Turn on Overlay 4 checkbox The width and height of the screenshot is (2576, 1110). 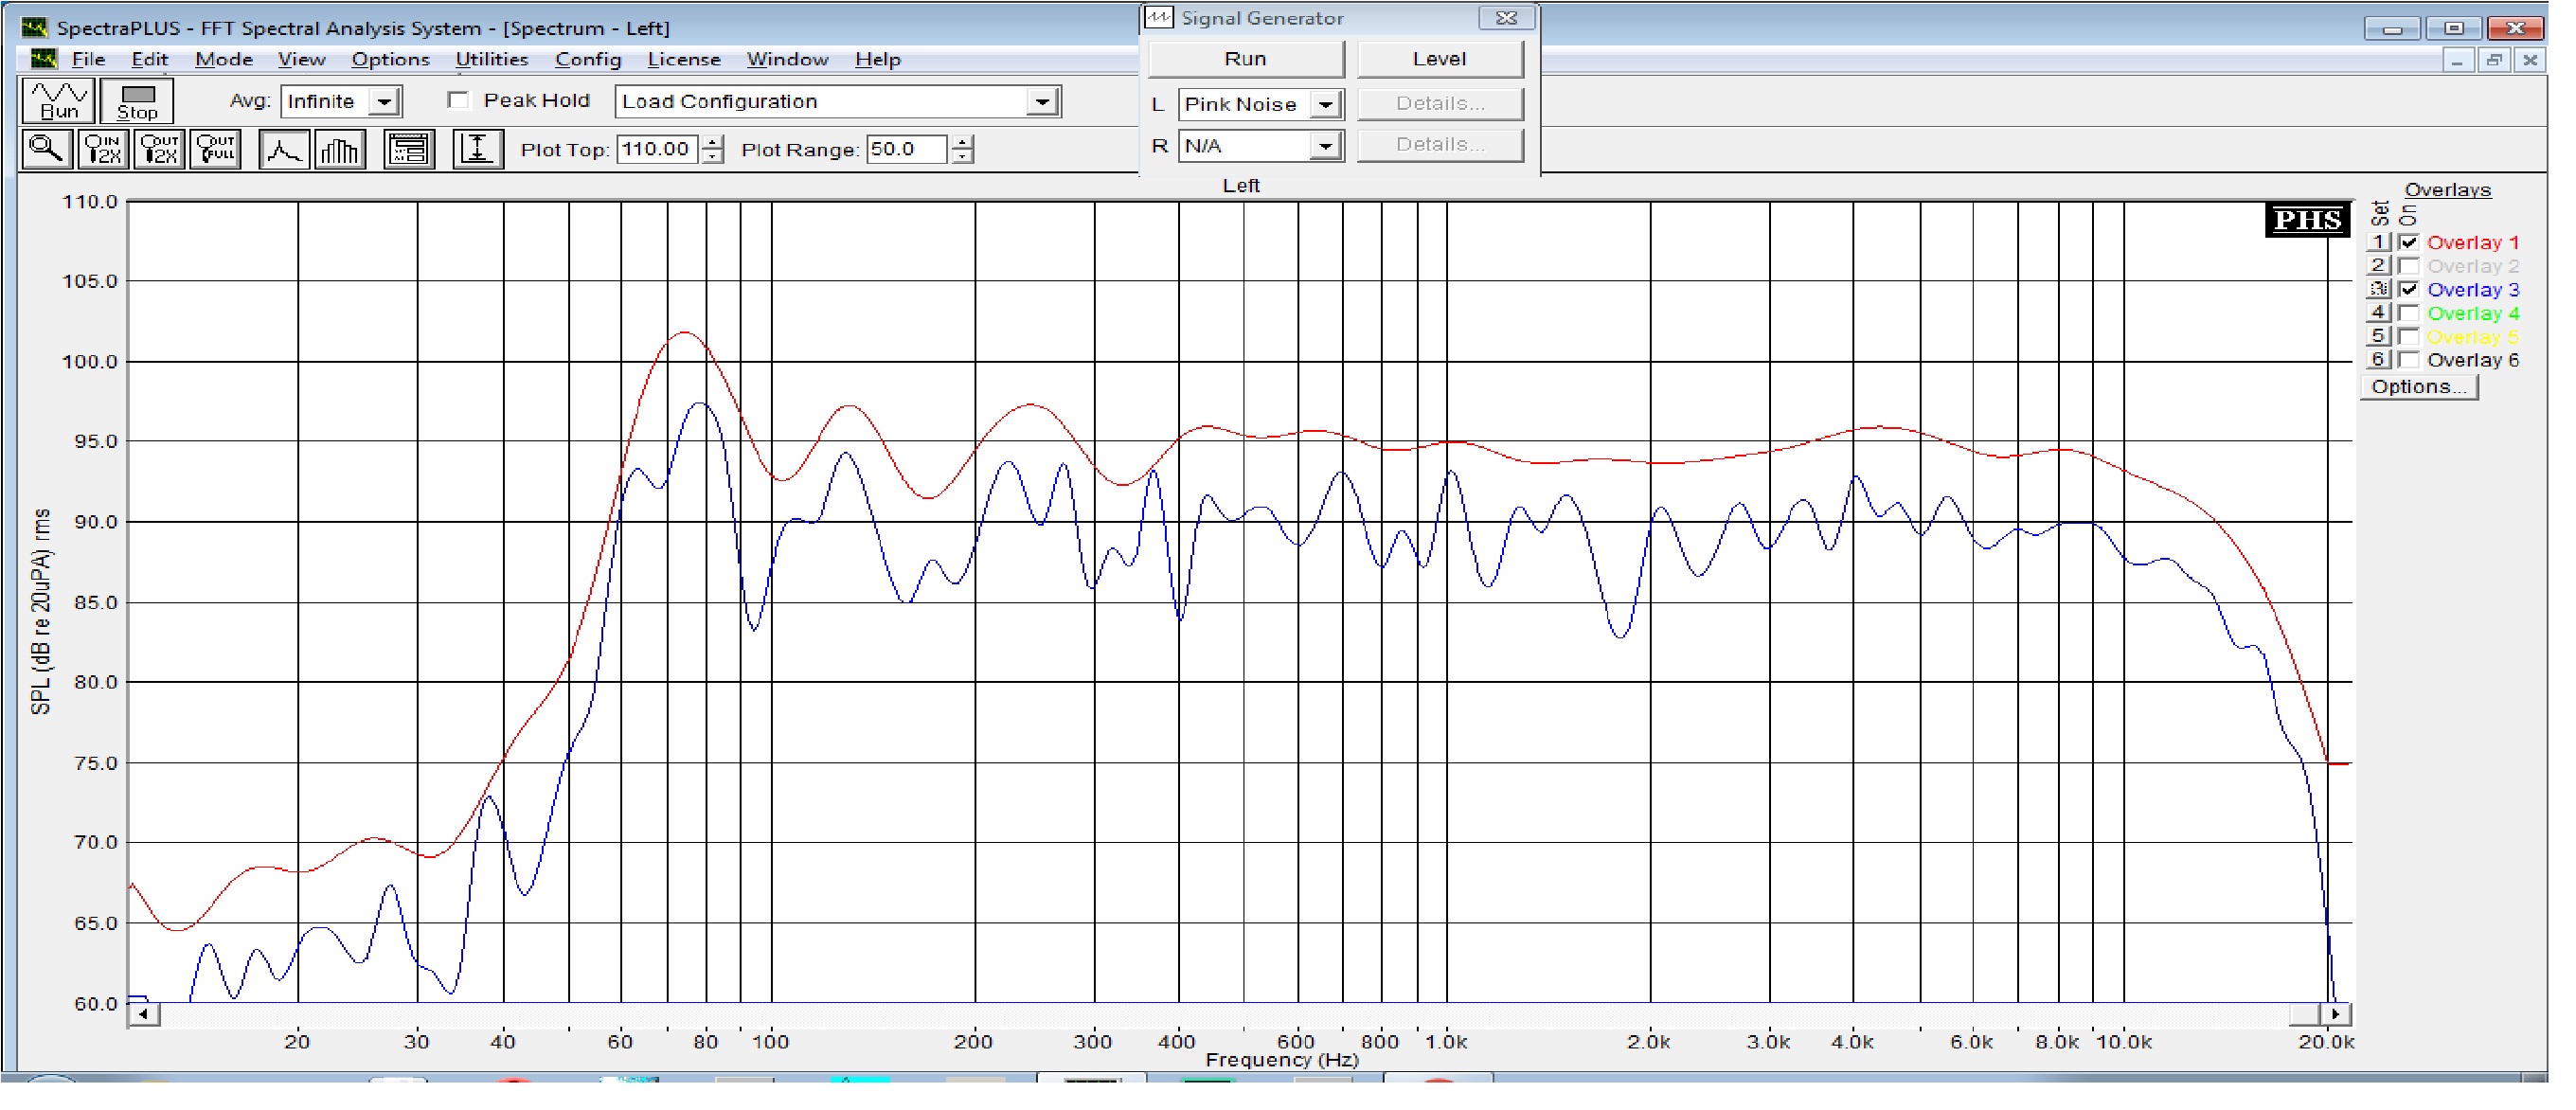pyautogui.click(x=2408, y=314)
